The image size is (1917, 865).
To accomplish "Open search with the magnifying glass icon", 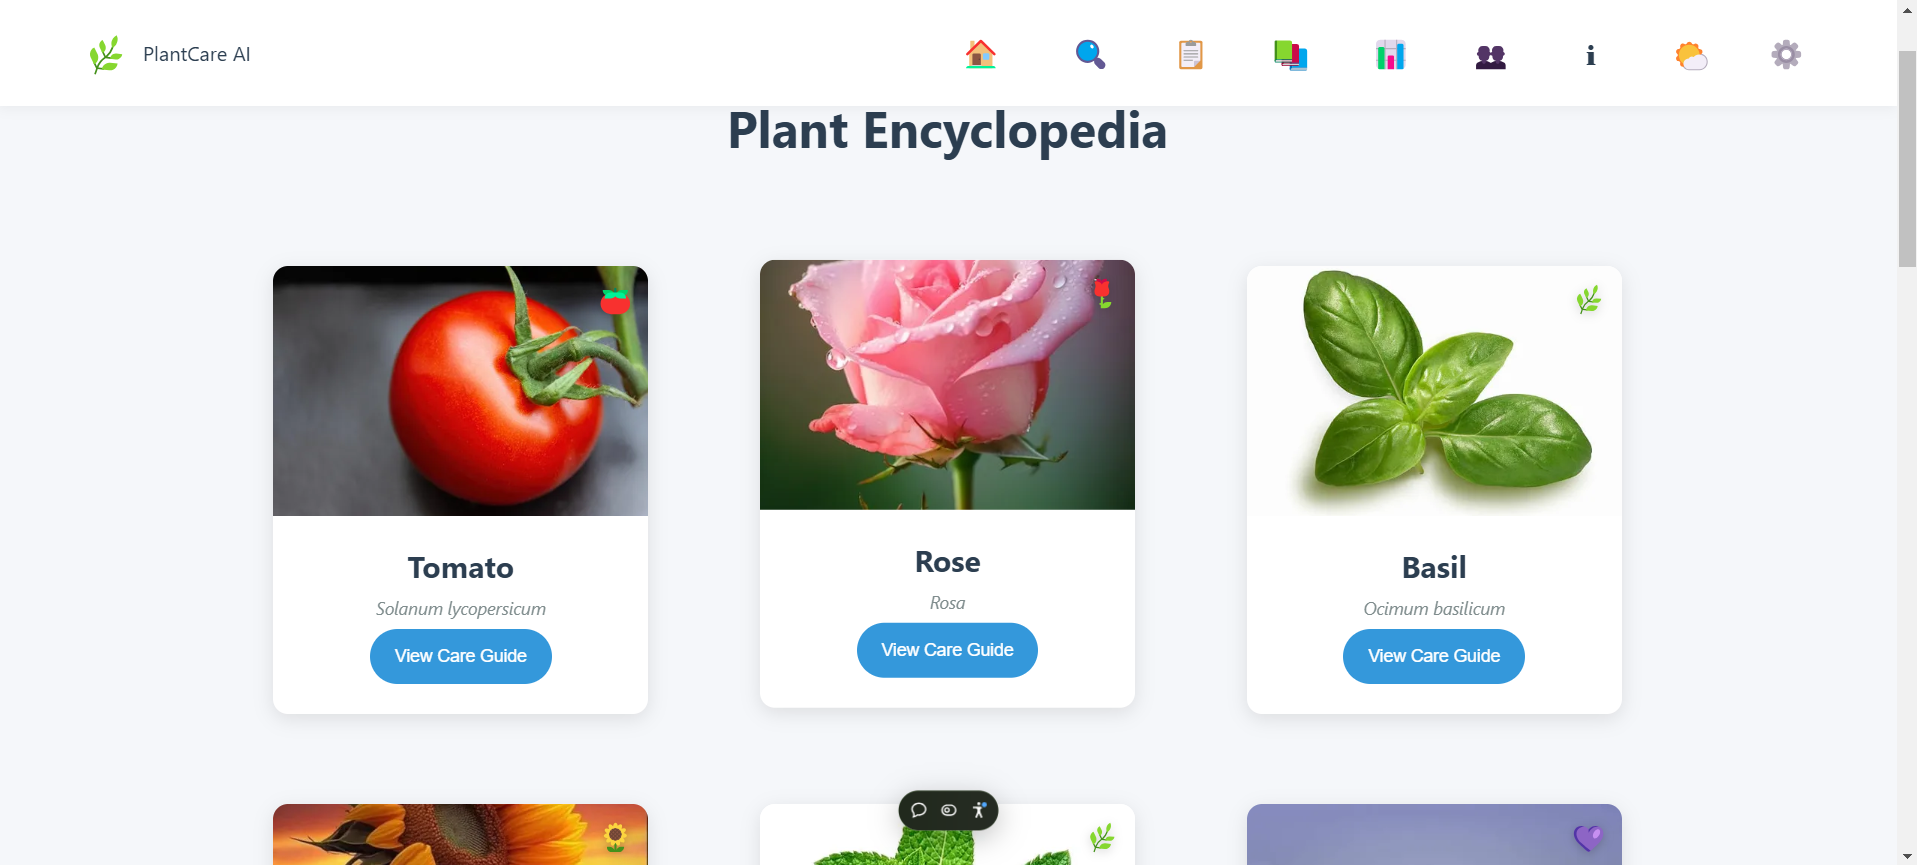I will pos(1090,54).
